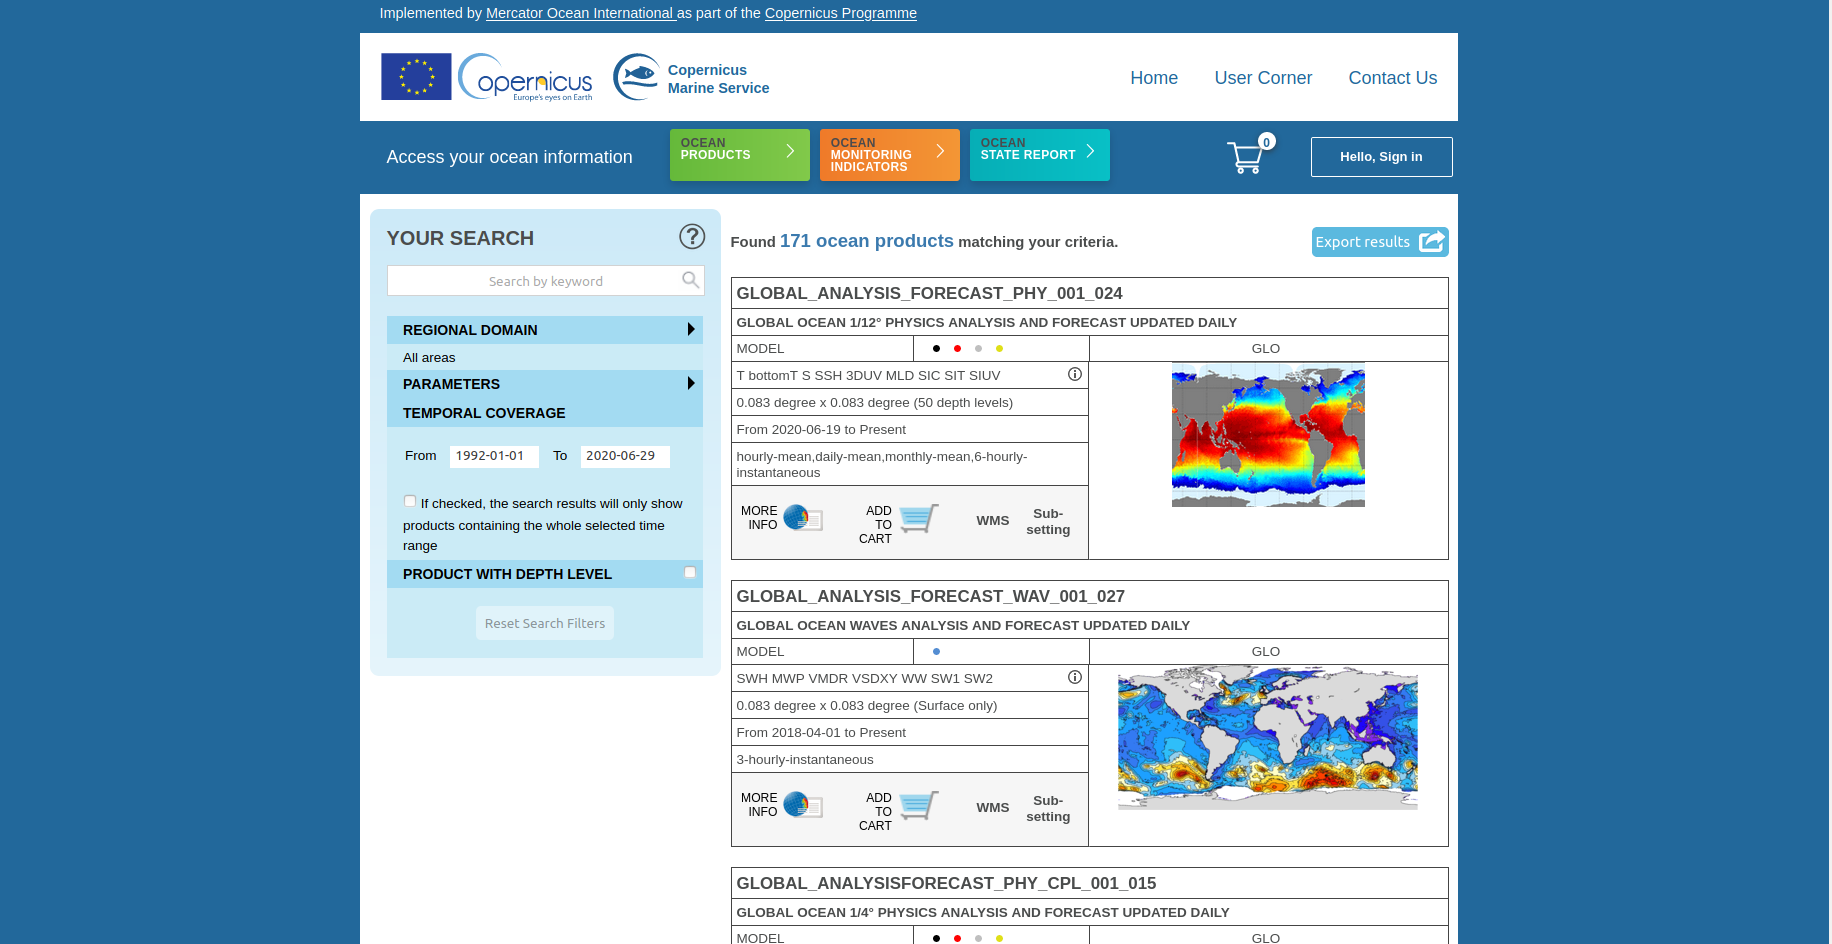Click the From date field showing 1992-01-01
This screenshot has width=1832, height=944.
[x=494, y=456]
